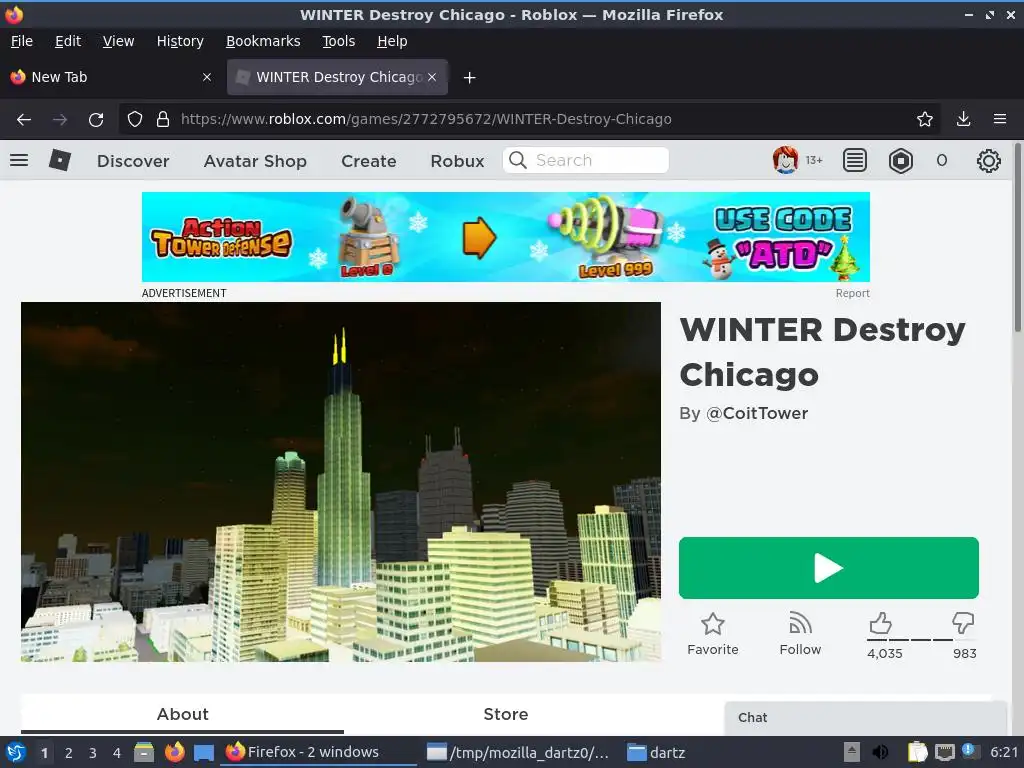Open Firefox downloads panel

click(x=963, y=120)
